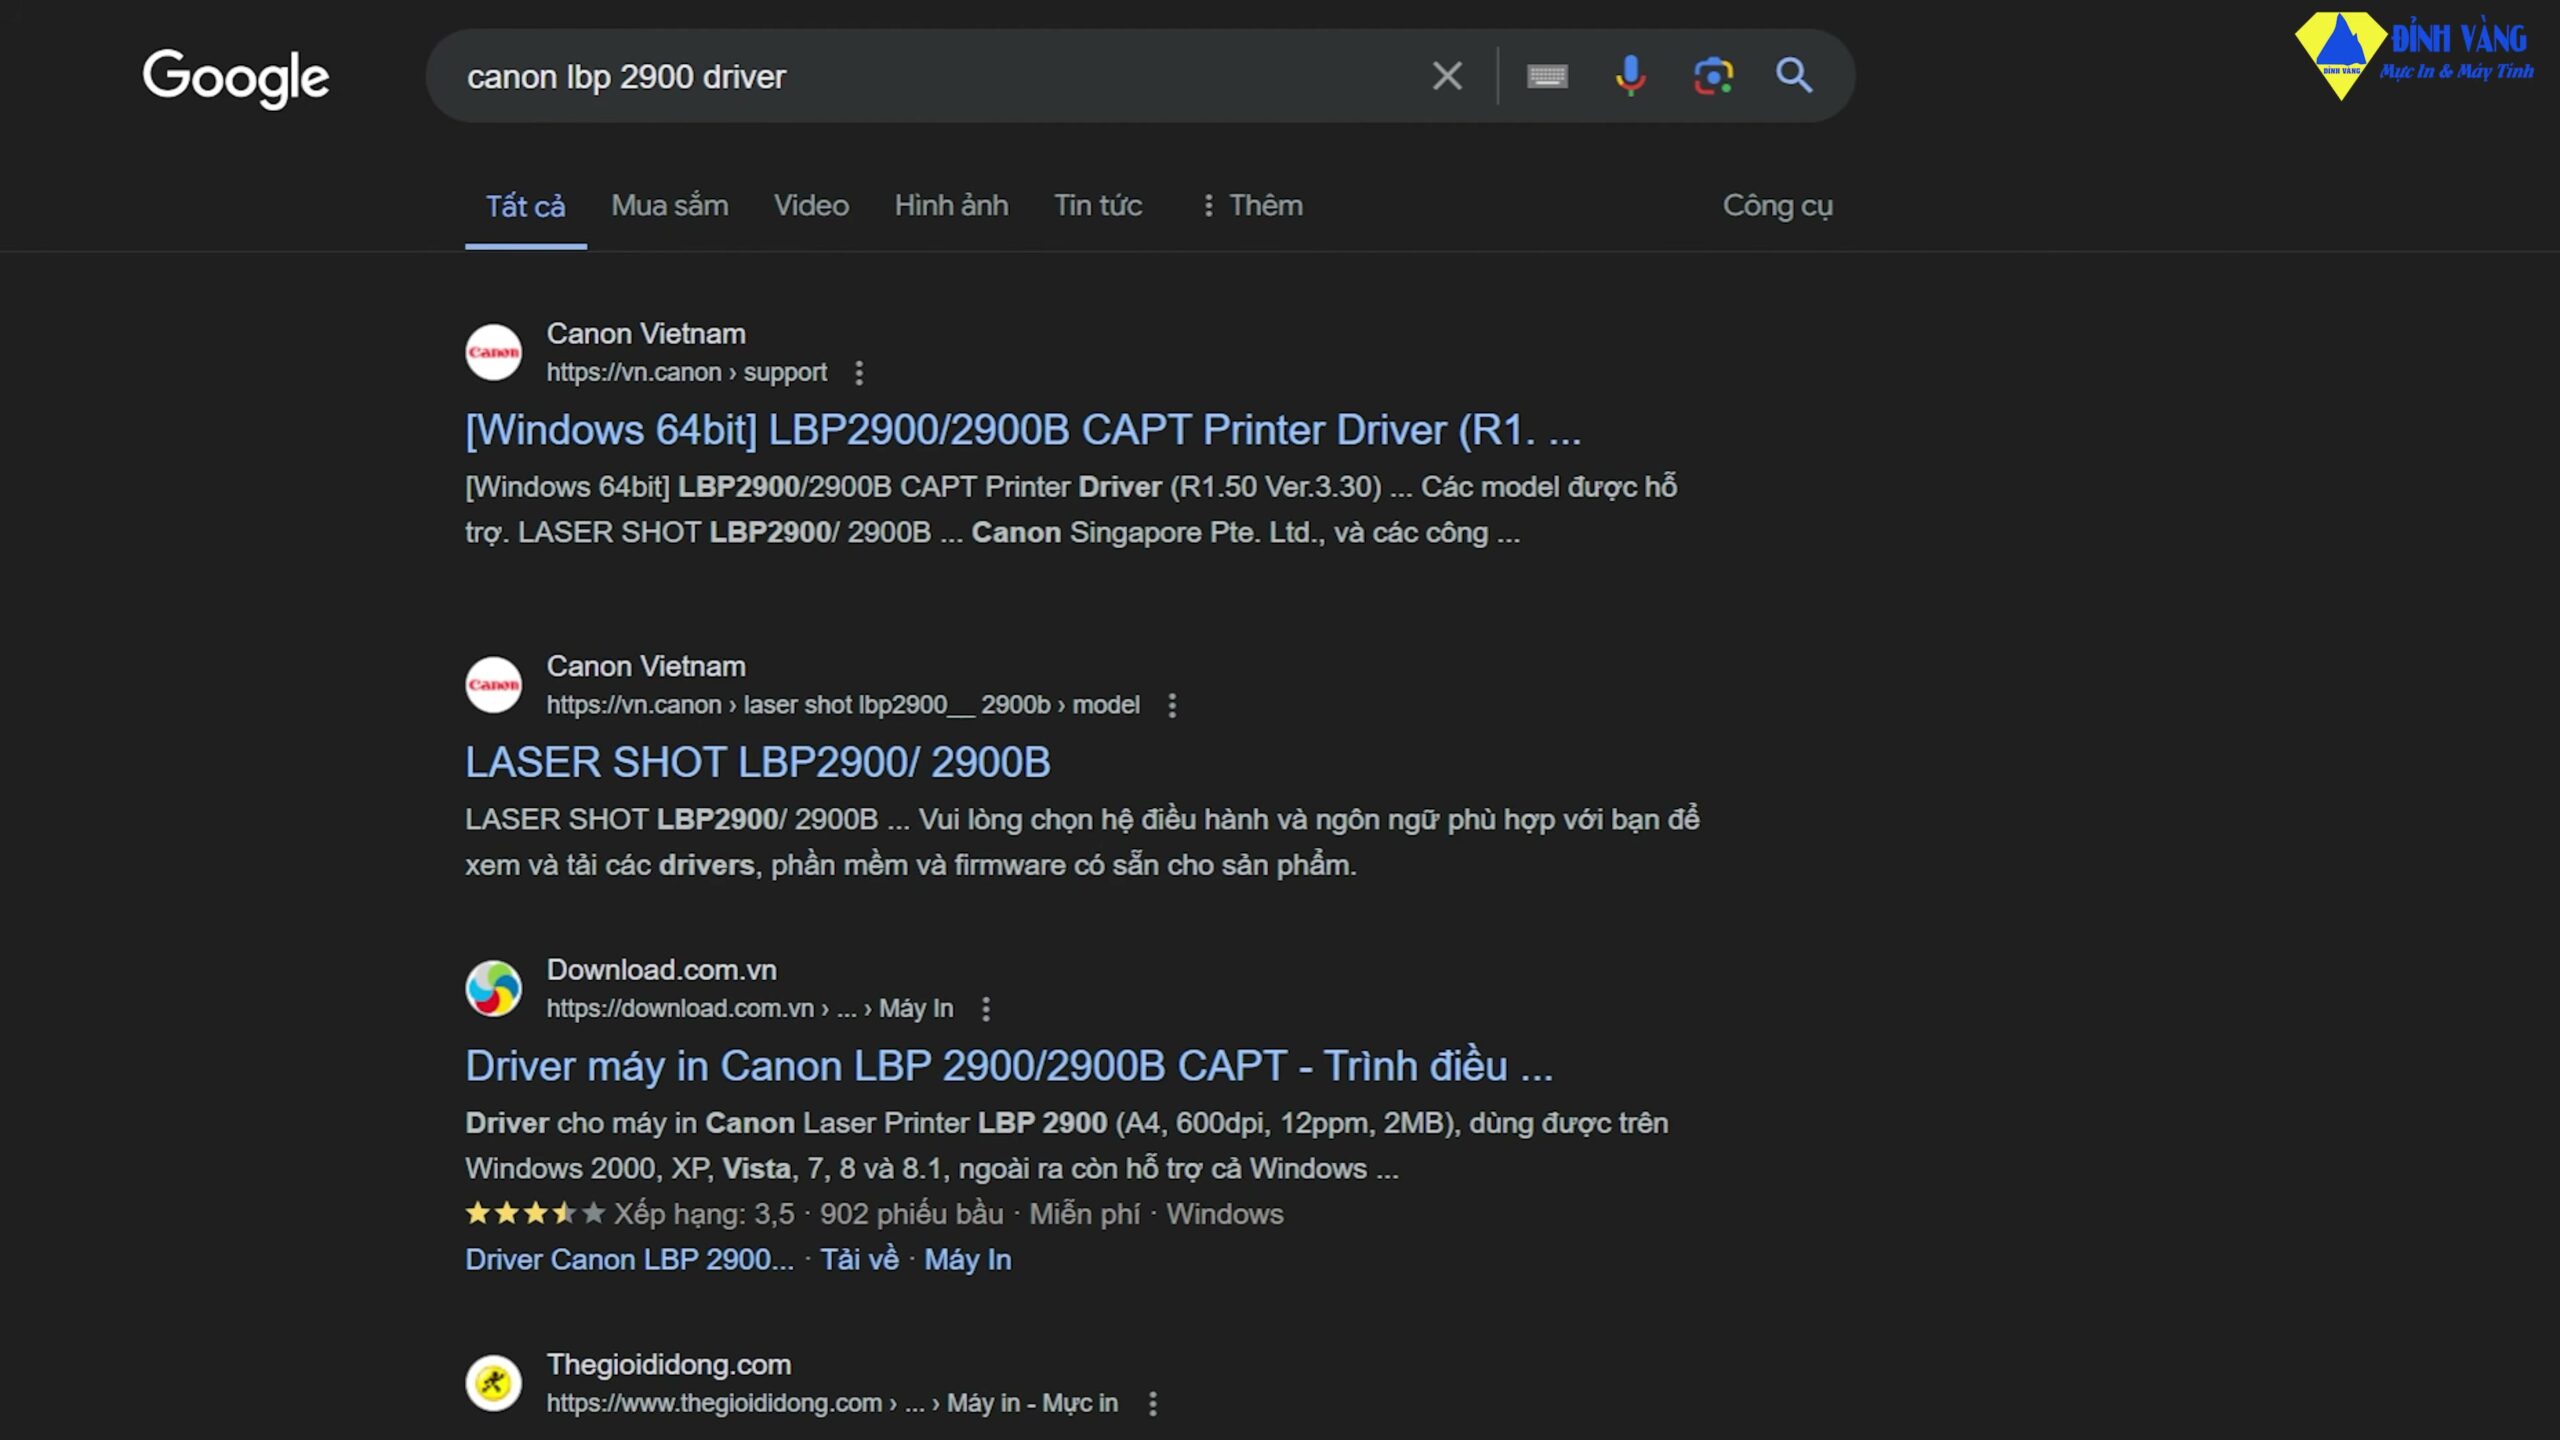Click the Tải về sitelink
This screenshot has height=1440, width=2560.
859,1260
